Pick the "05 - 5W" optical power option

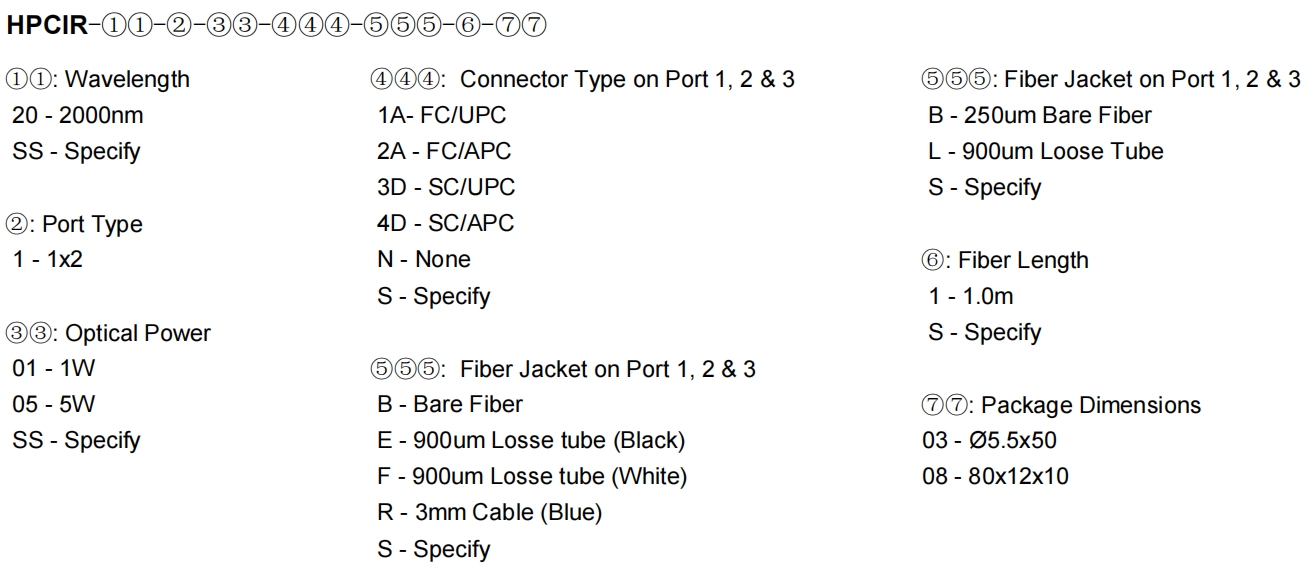54,404
